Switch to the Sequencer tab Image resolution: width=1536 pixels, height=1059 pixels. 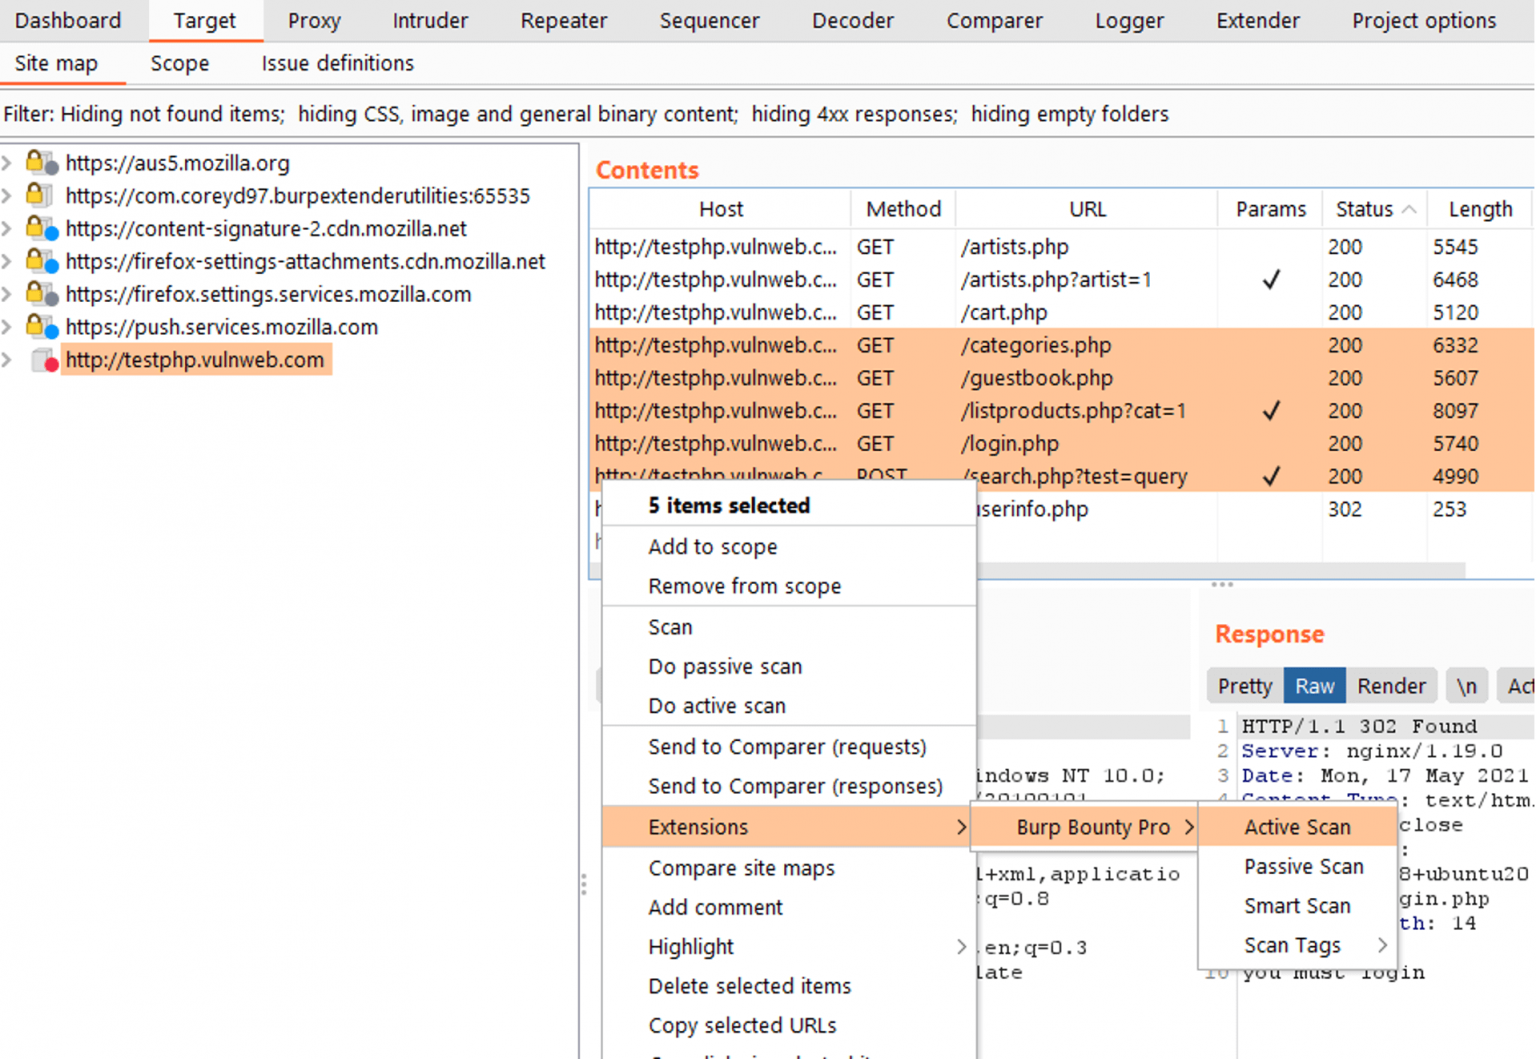pos(709,20)
